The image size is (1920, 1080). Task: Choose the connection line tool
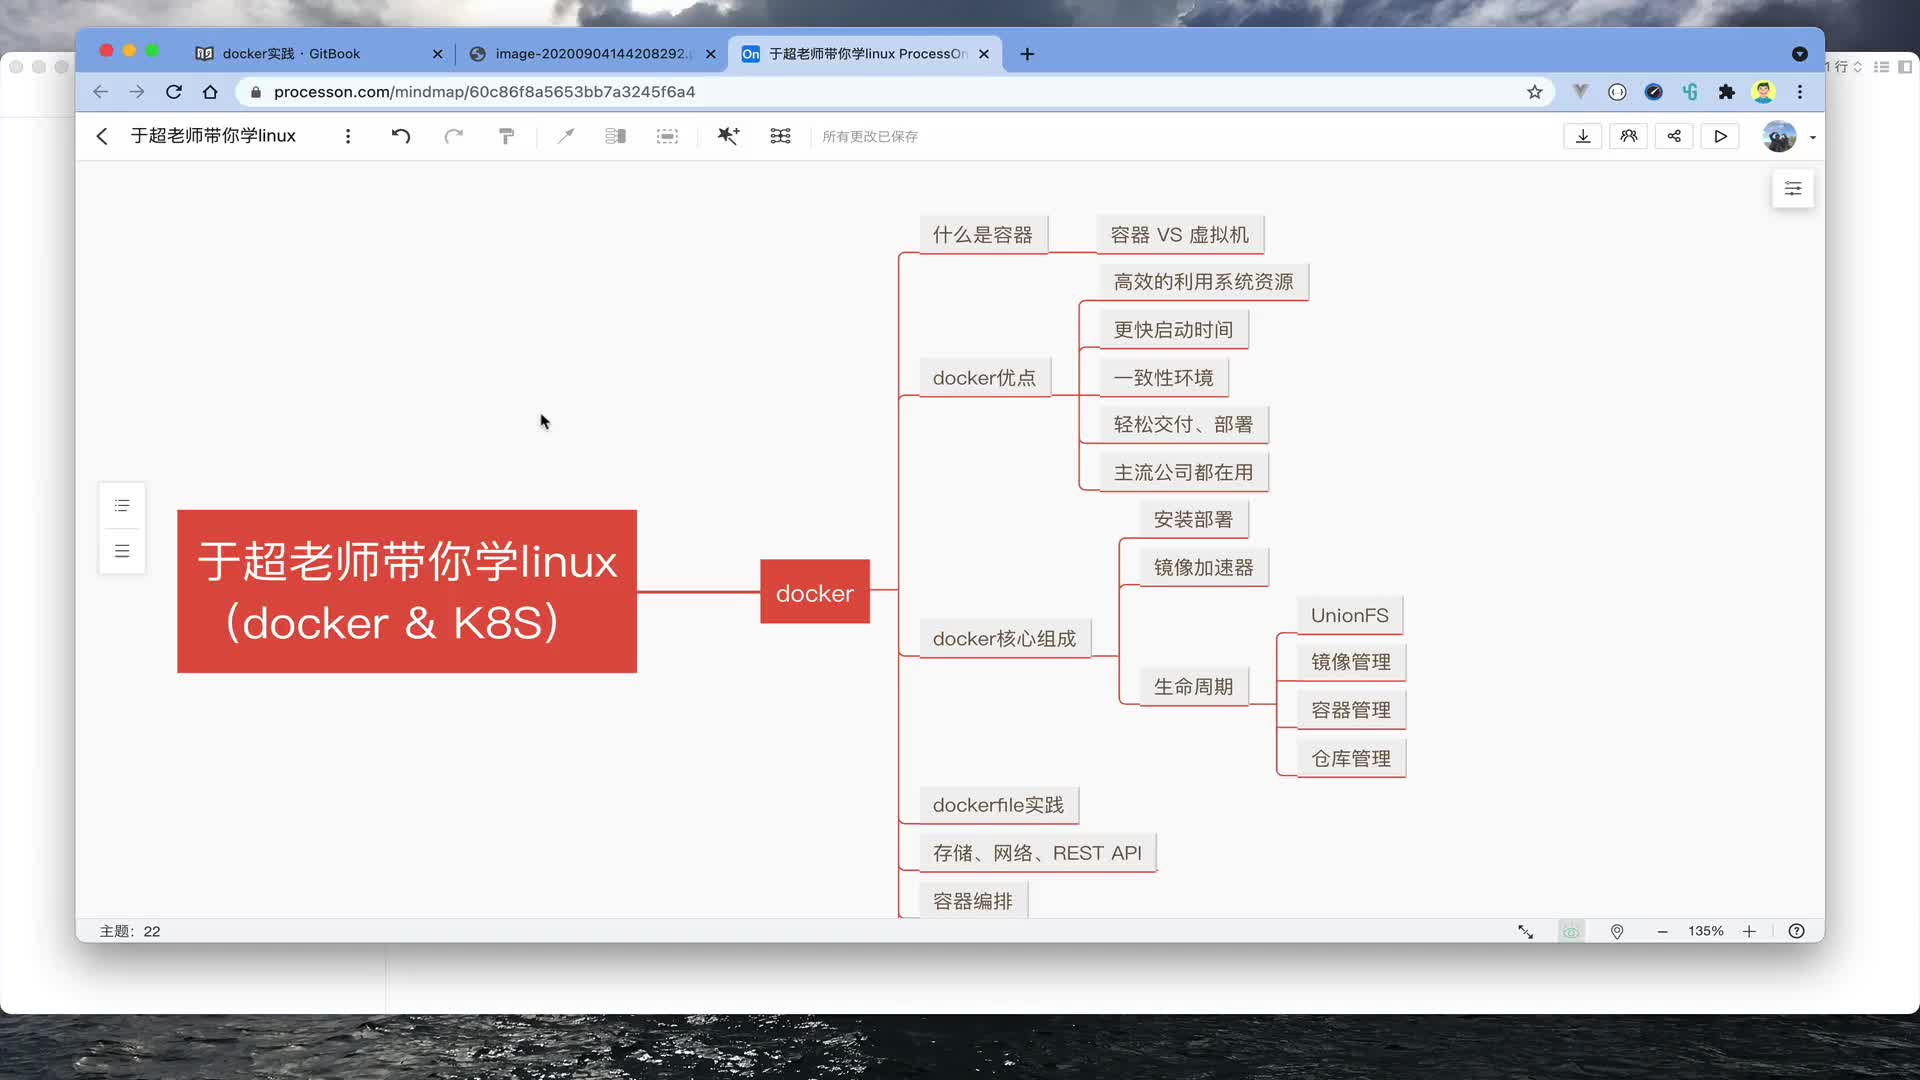pos(566,136)
